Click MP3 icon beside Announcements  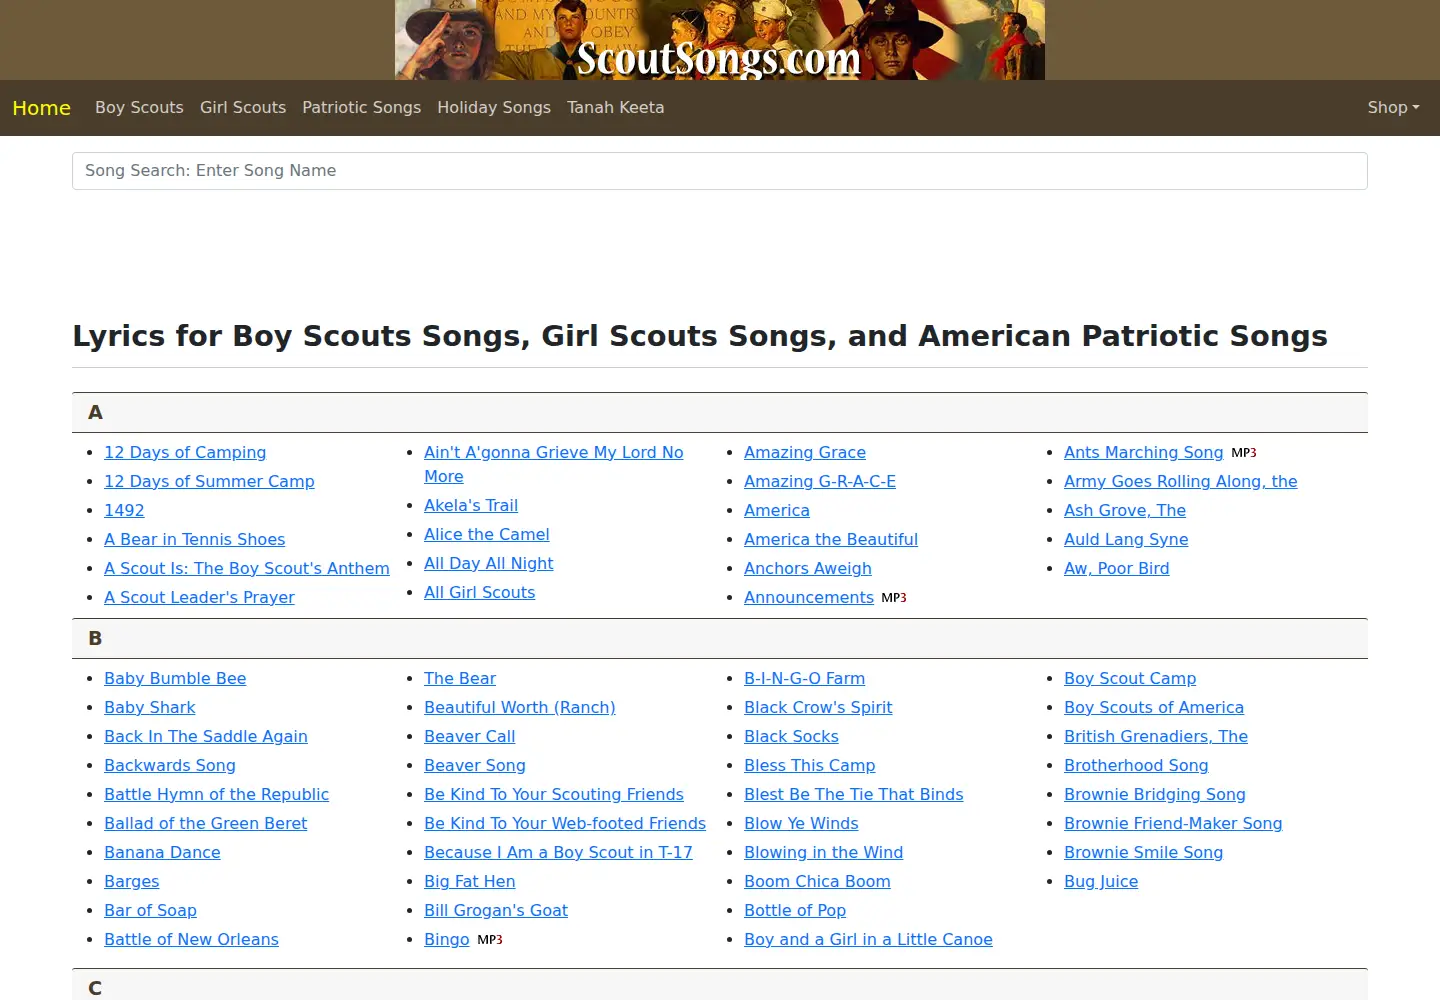[x=894, y=598]
